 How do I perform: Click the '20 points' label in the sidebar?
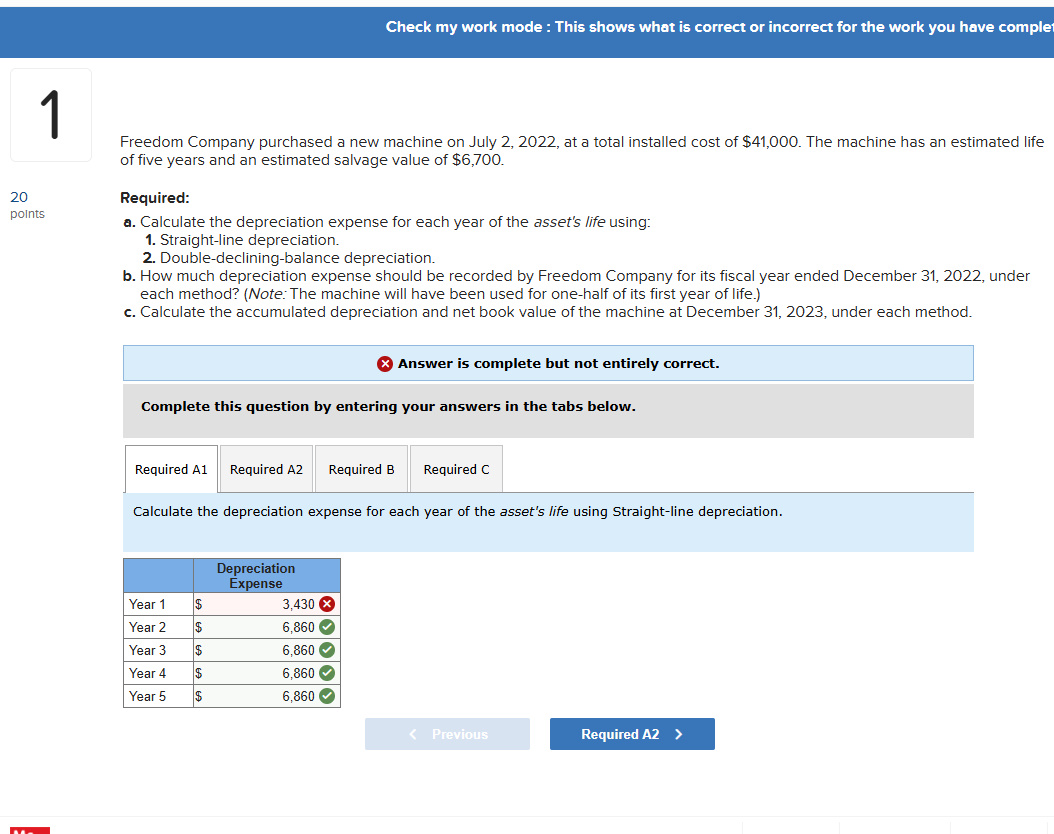27,204
